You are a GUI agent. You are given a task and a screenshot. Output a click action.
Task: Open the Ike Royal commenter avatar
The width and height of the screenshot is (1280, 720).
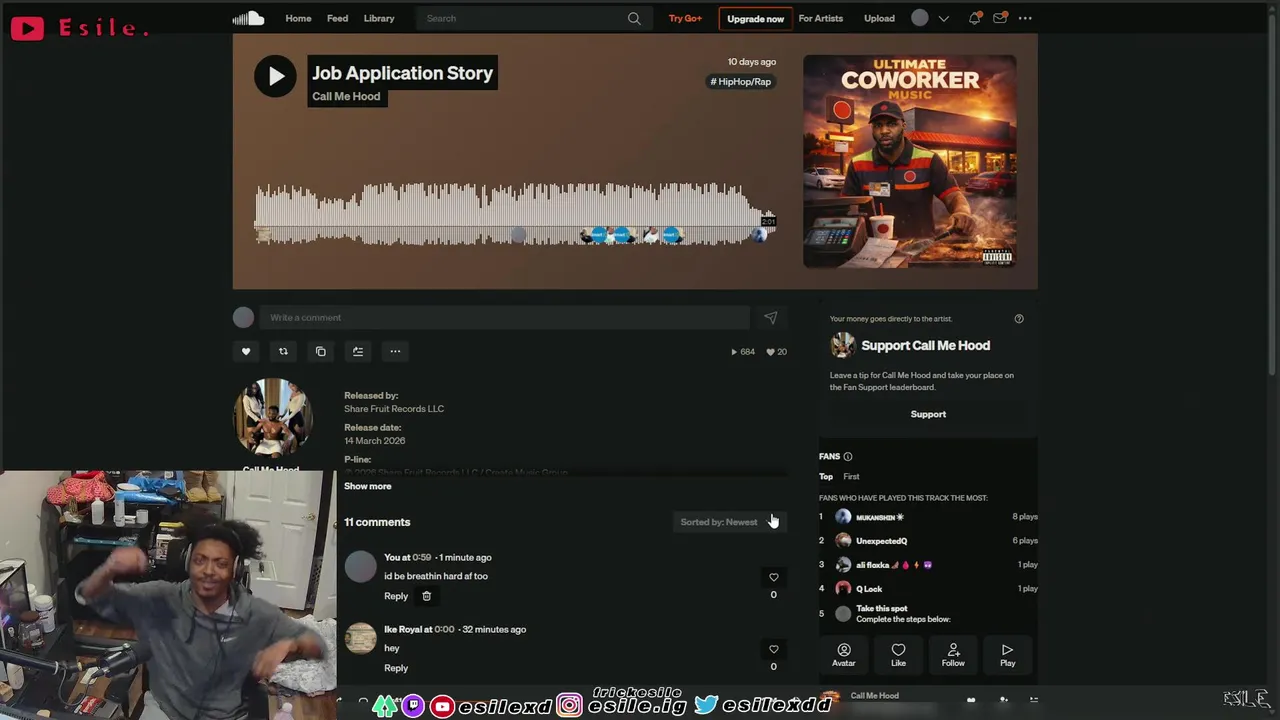(361, 638)
